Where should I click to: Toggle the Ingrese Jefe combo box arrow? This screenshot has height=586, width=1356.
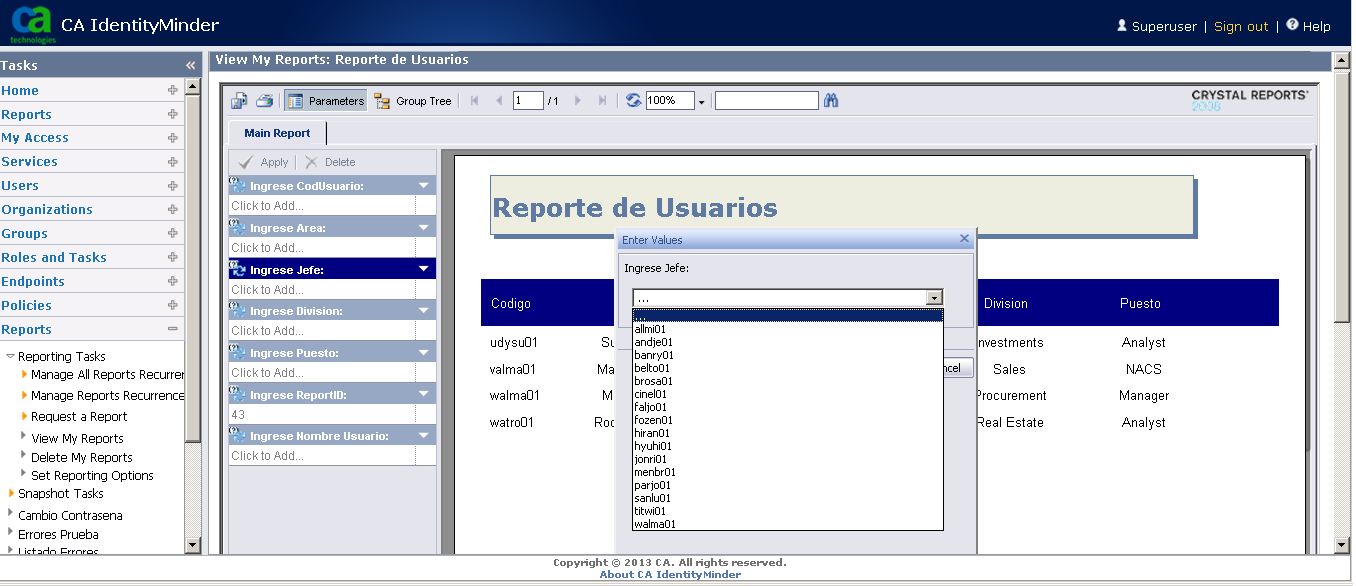click(x=934, y=298)
